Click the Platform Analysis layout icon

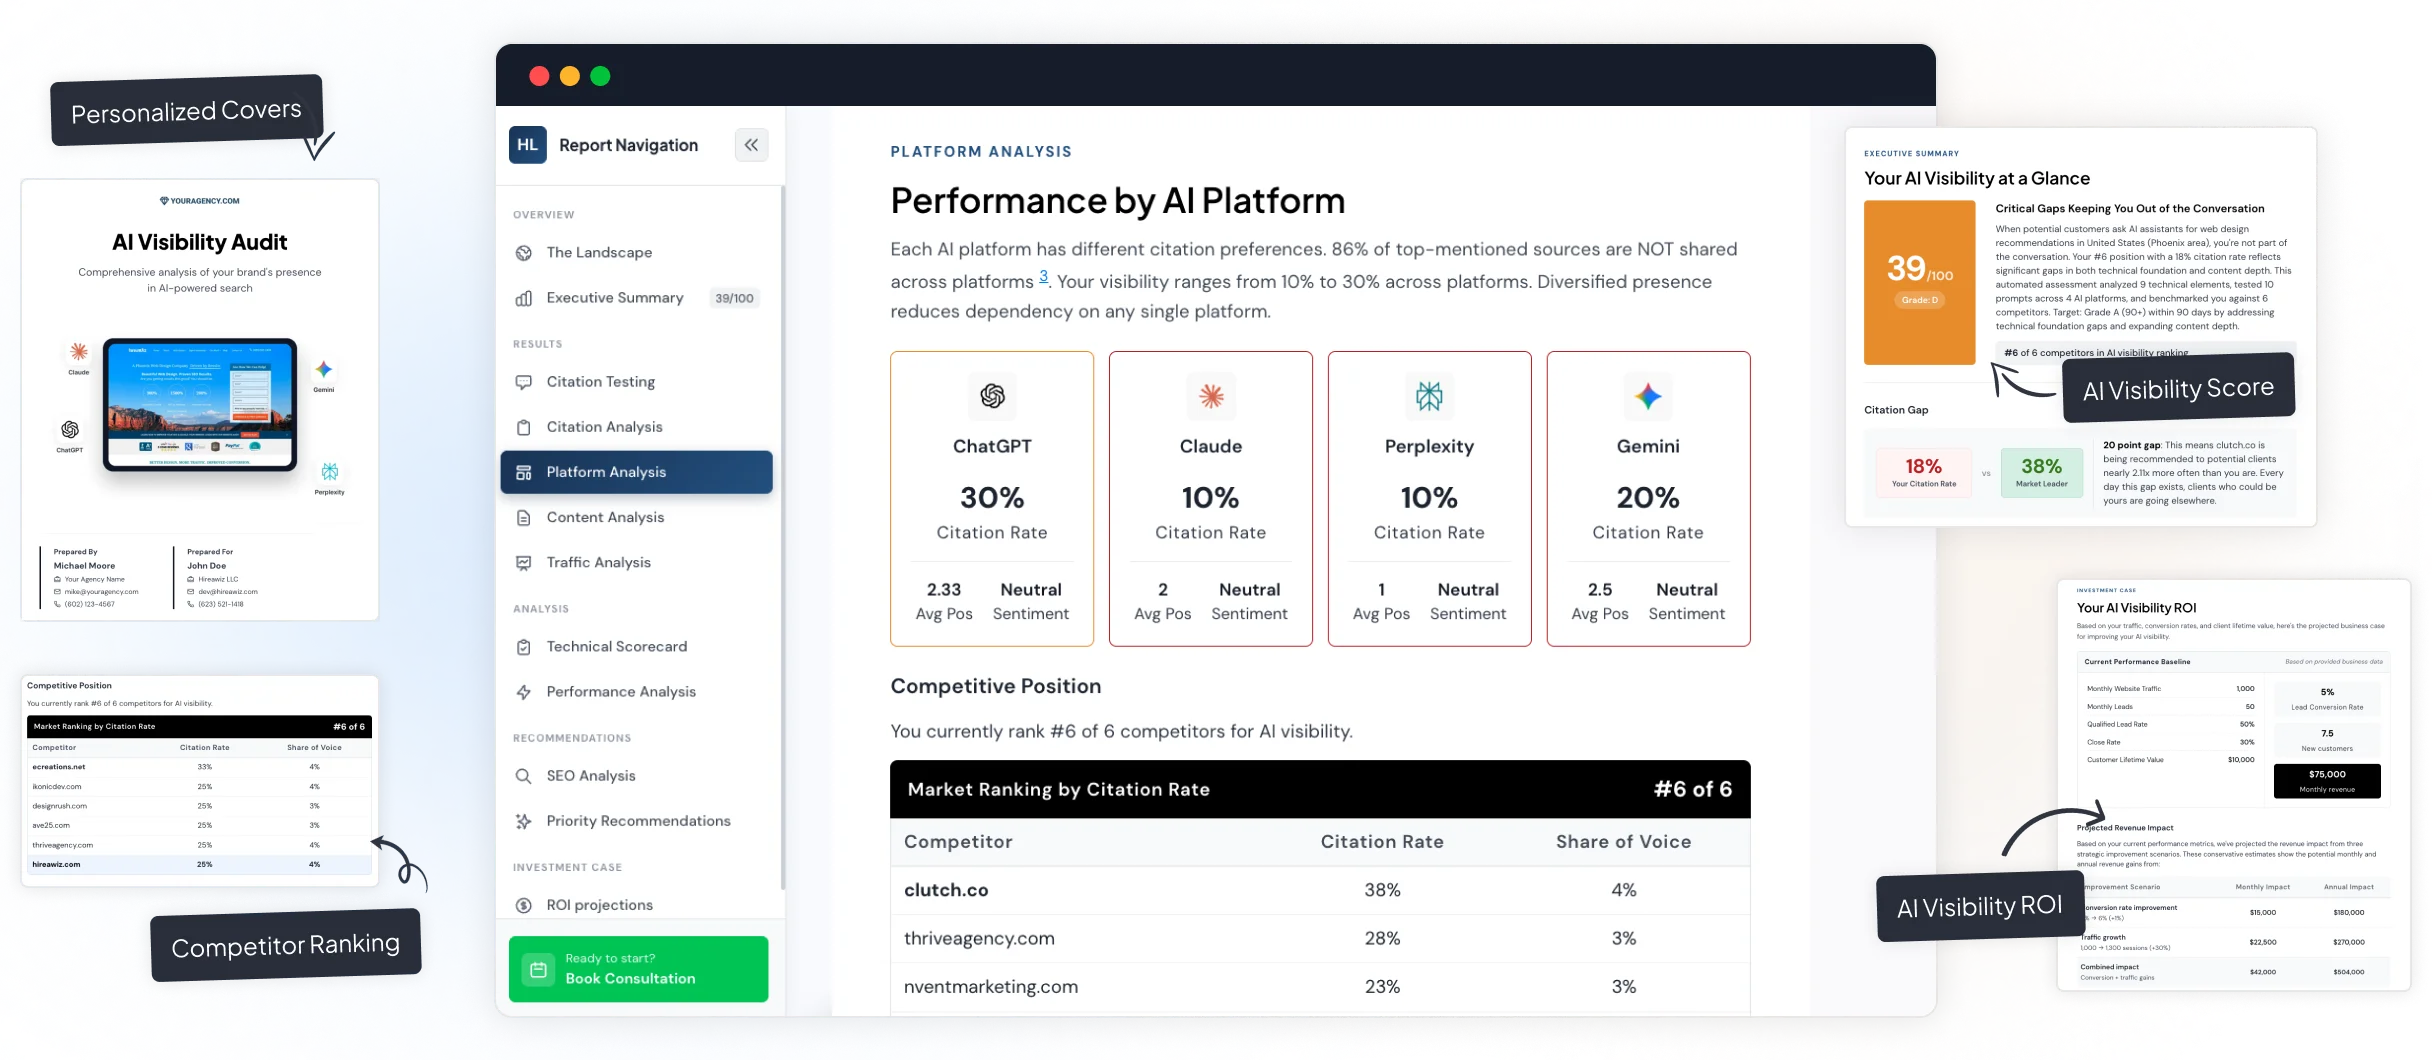[x=523, y=472]
